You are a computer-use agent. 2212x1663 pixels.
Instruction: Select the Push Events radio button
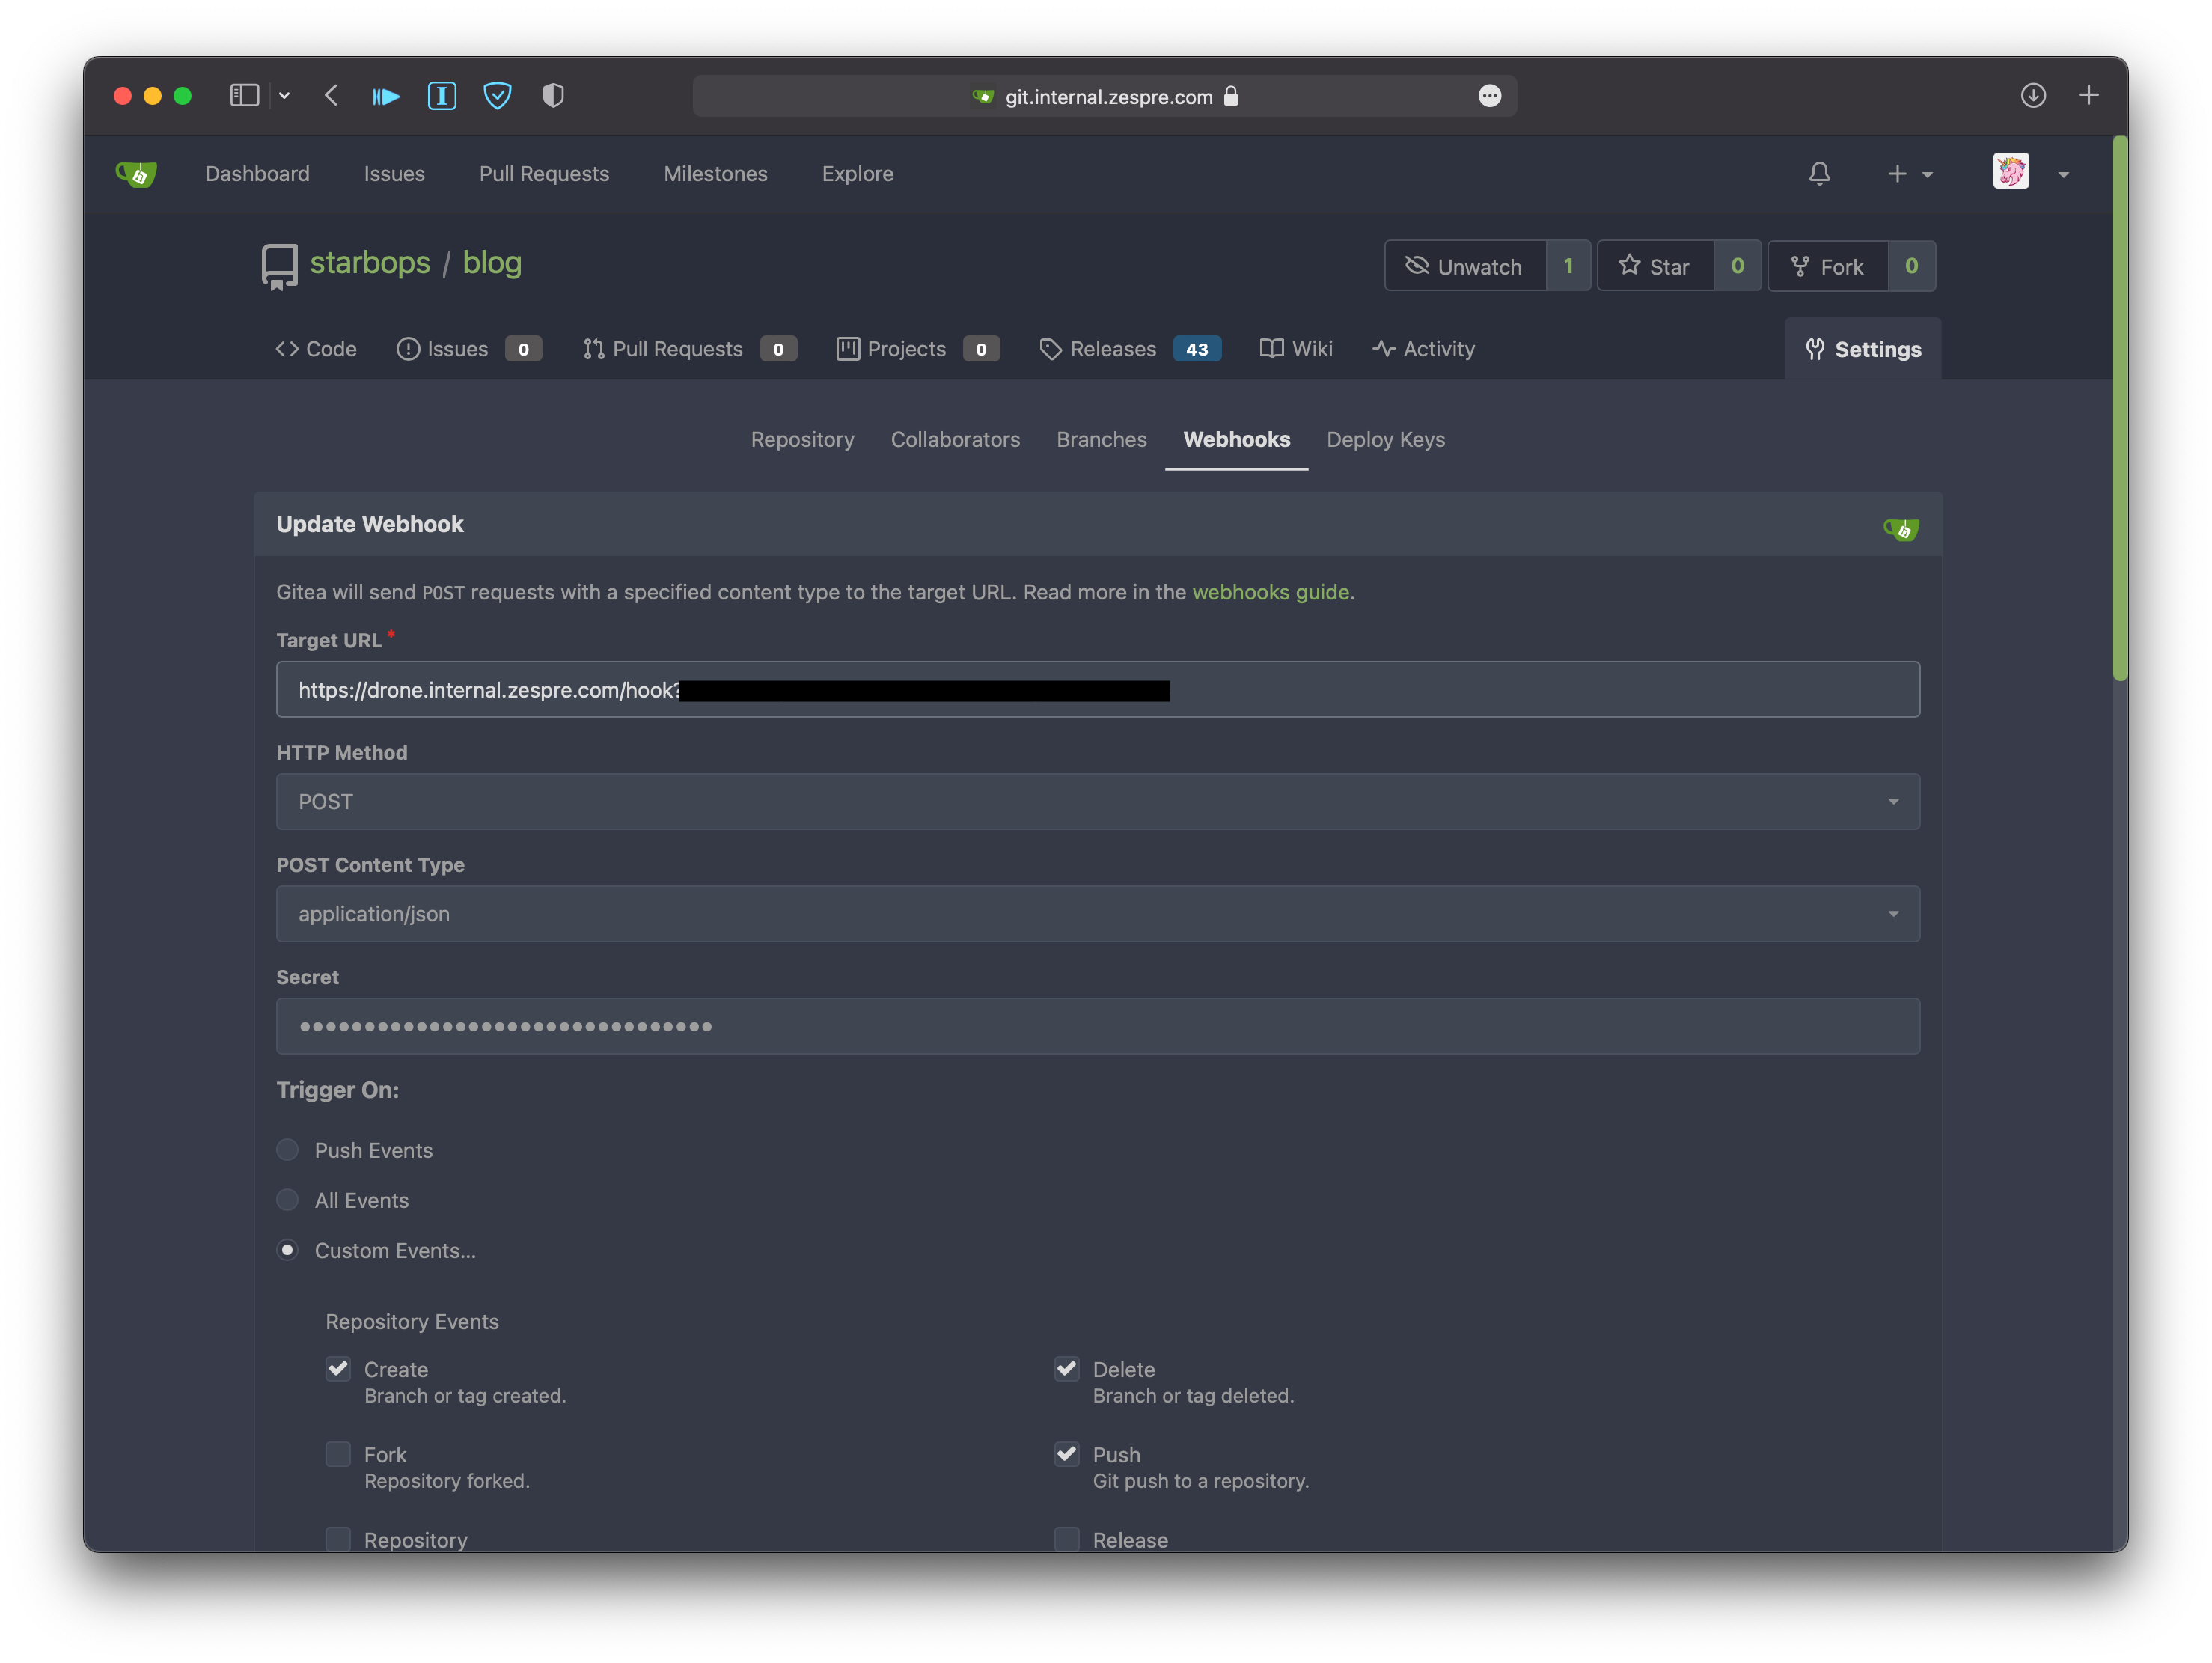(287, 1150)
